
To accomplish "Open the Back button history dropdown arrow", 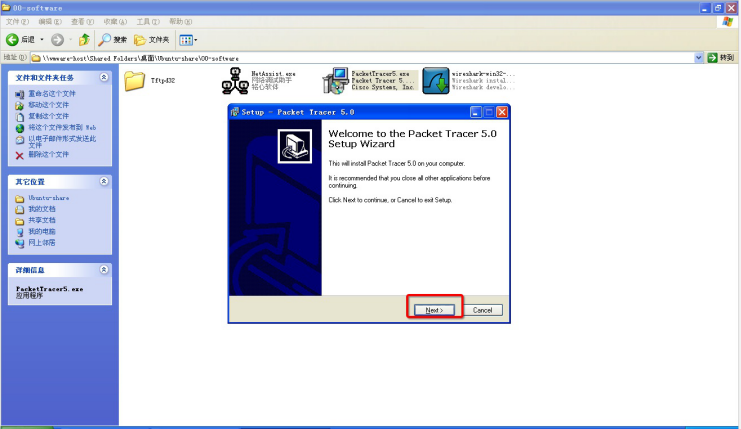I will (42, 40).
